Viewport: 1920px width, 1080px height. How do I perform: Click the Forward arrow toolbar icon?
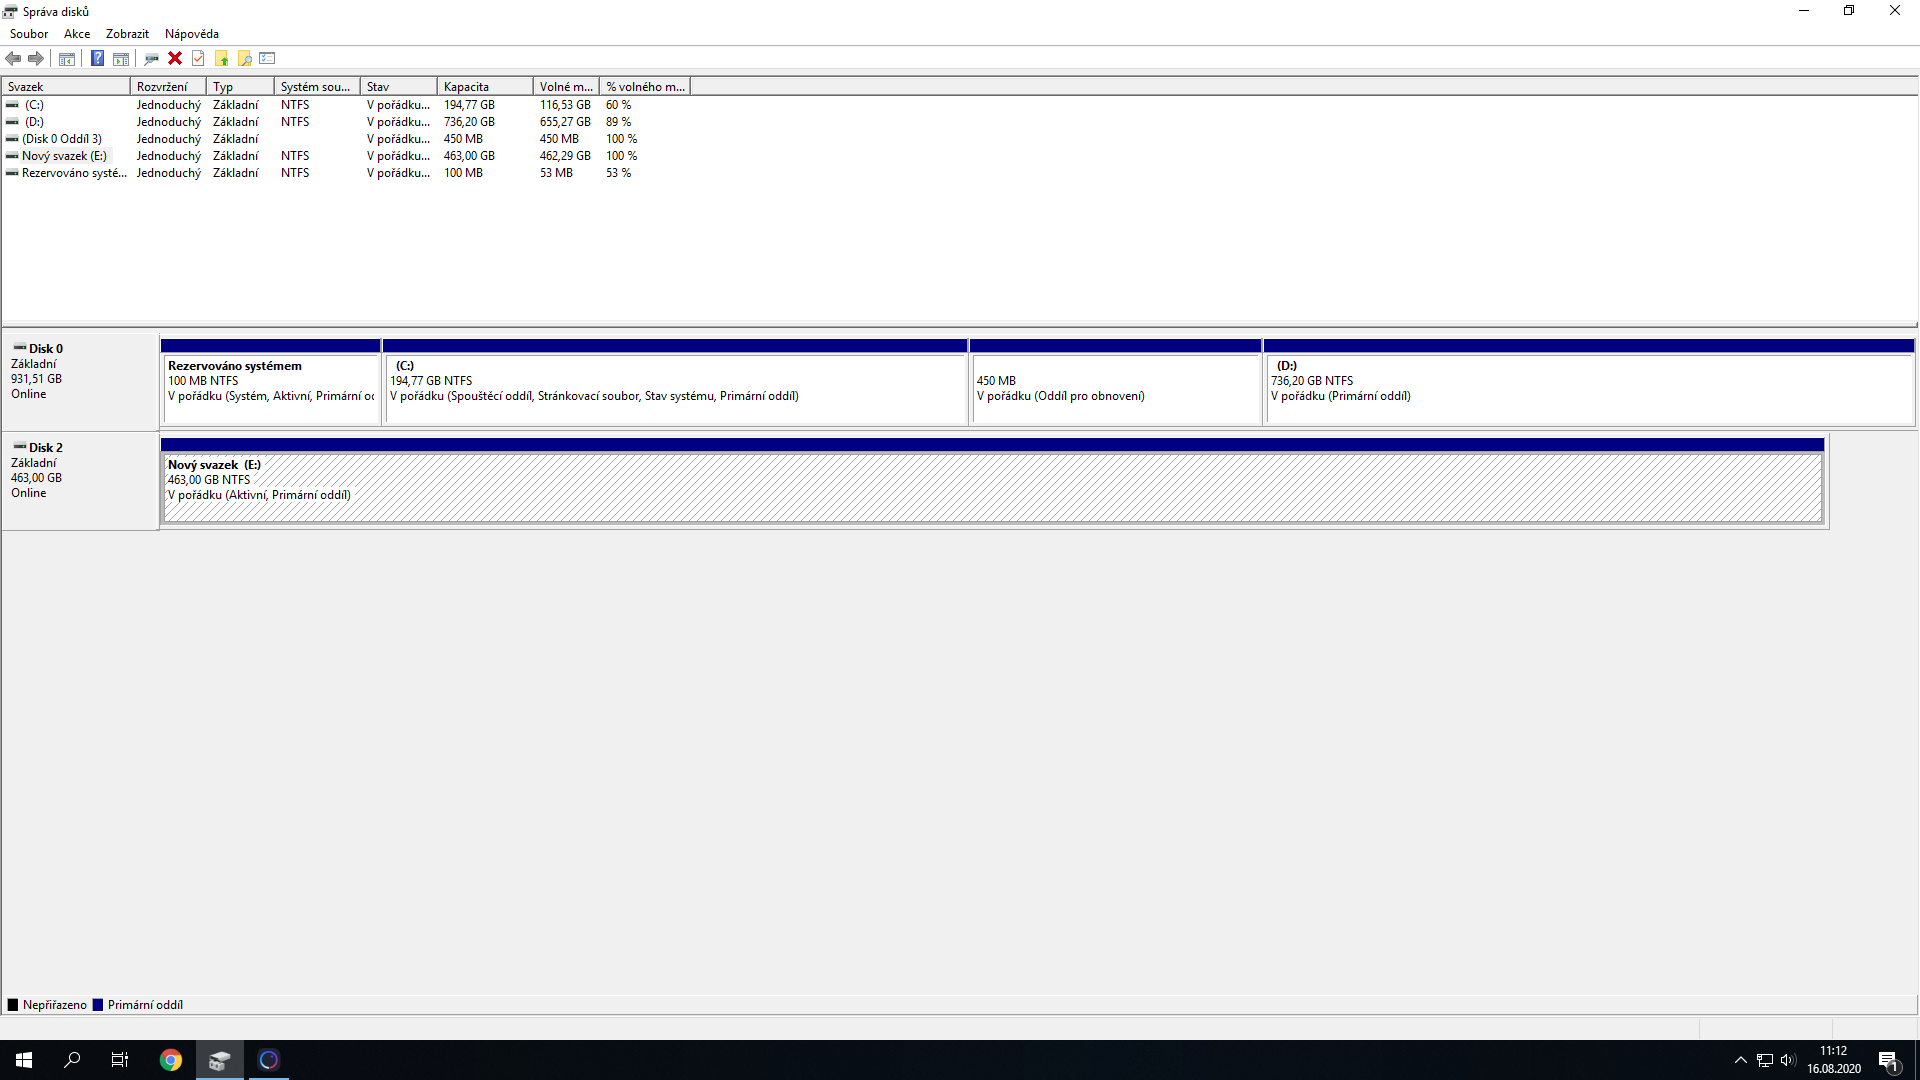tap(36, 58)
